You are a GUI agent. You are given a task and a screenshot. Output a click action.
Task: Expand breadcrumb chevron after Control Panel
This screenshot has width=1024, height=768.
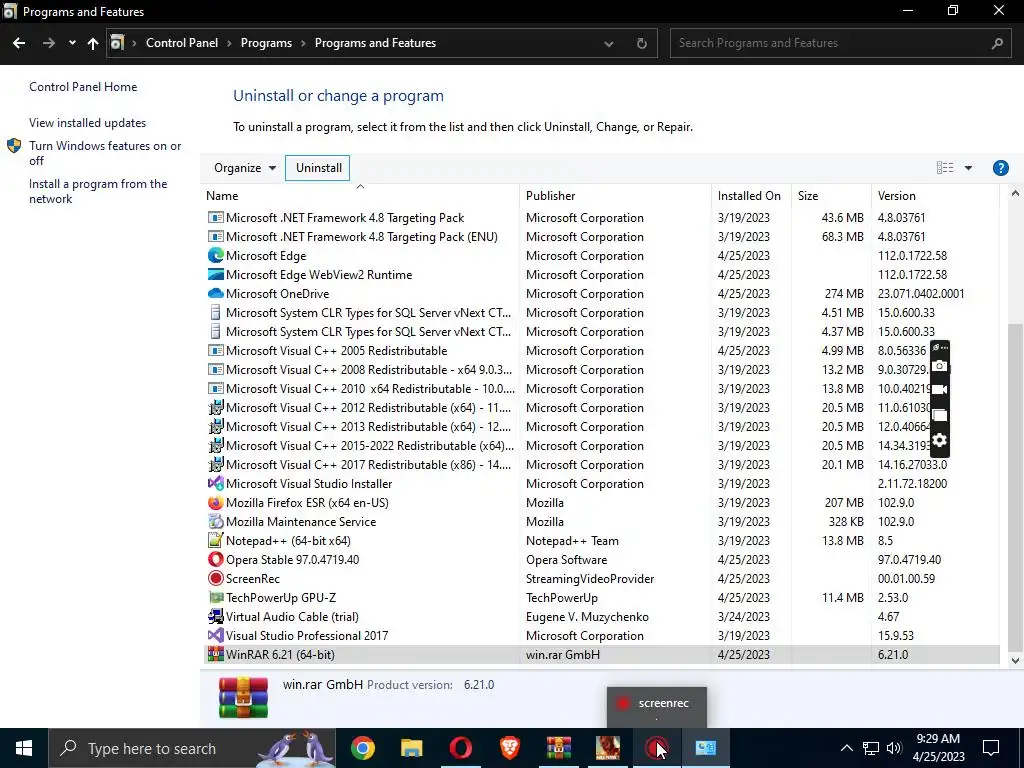click(x=229, y=43)
